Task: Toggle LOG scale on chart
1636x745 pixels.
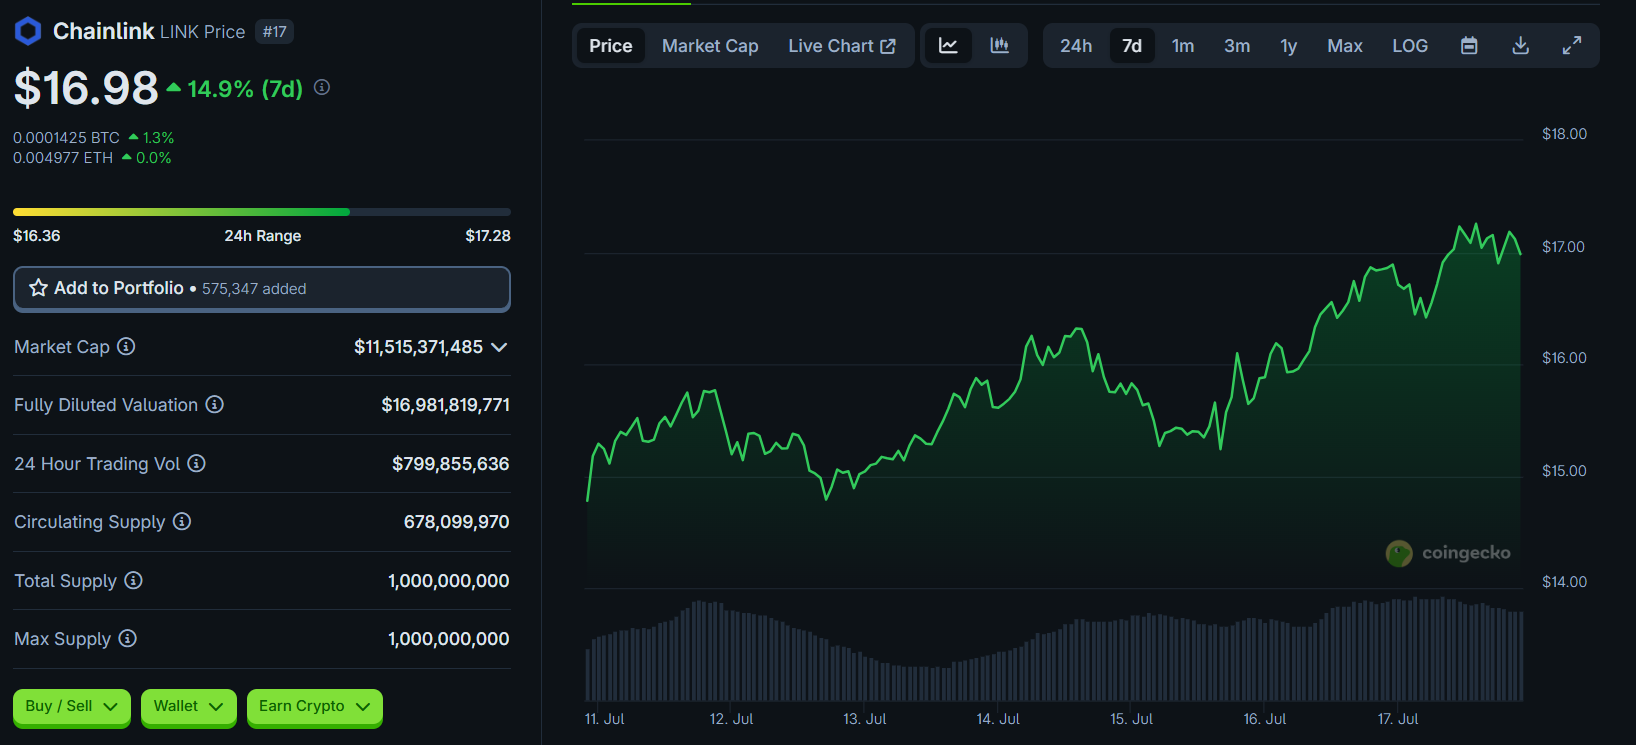Action: [1410, 46]
